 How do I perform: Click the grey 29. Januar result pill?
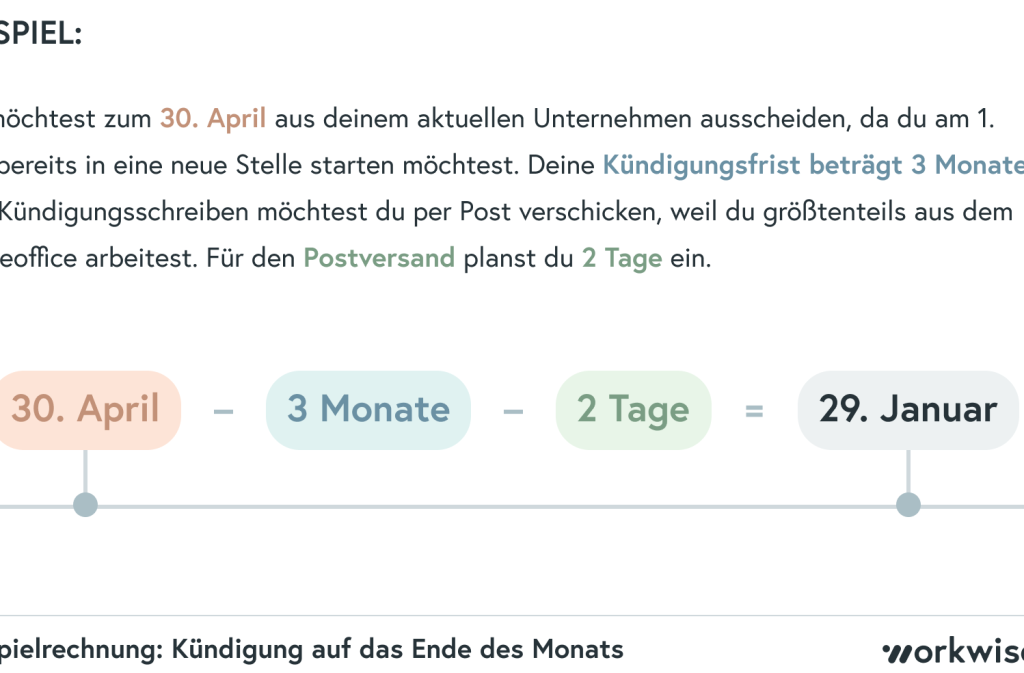click(x=907, y=410)
